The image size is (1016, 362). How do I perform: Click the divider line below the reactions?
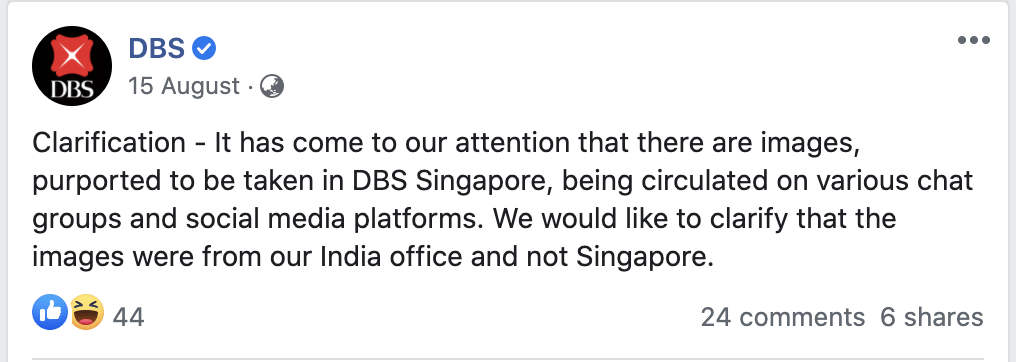508,358
